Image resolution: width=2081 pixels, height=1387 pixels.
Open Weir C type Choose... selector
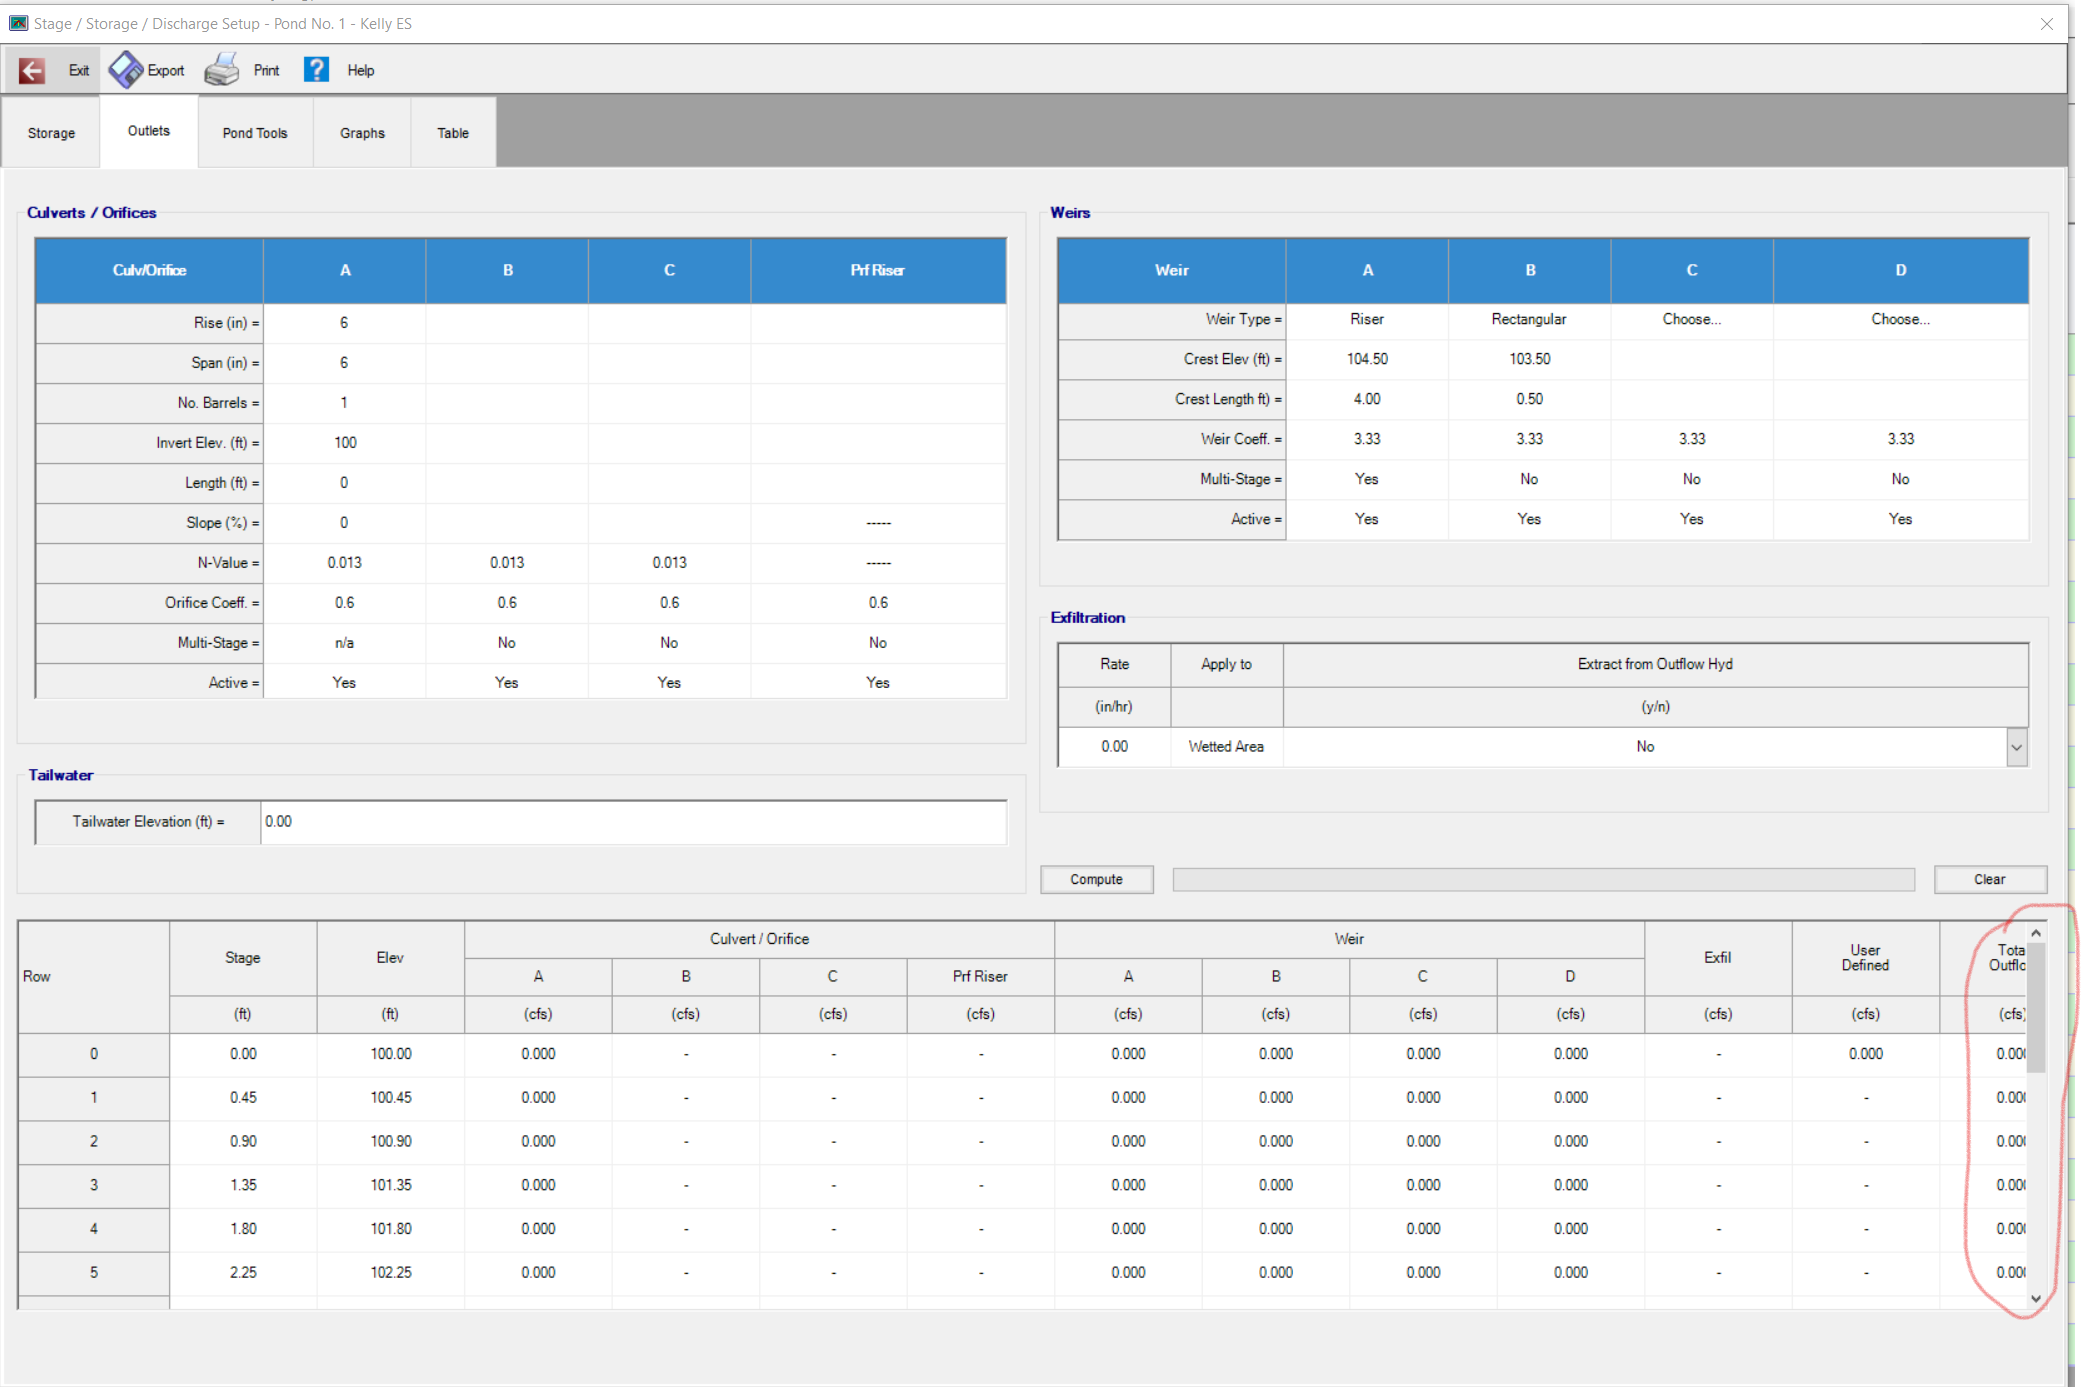point(1691,319)
